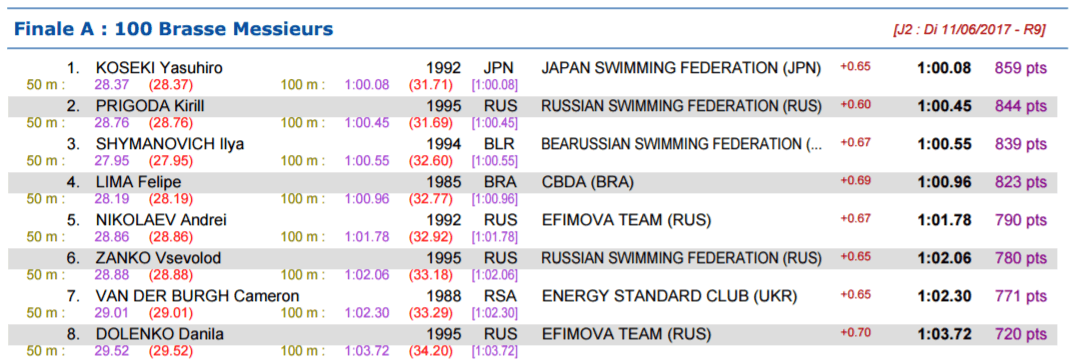Click the bracketed time [1:03.72]
This screenshot has height=364, width=1070.
(495, 352)
